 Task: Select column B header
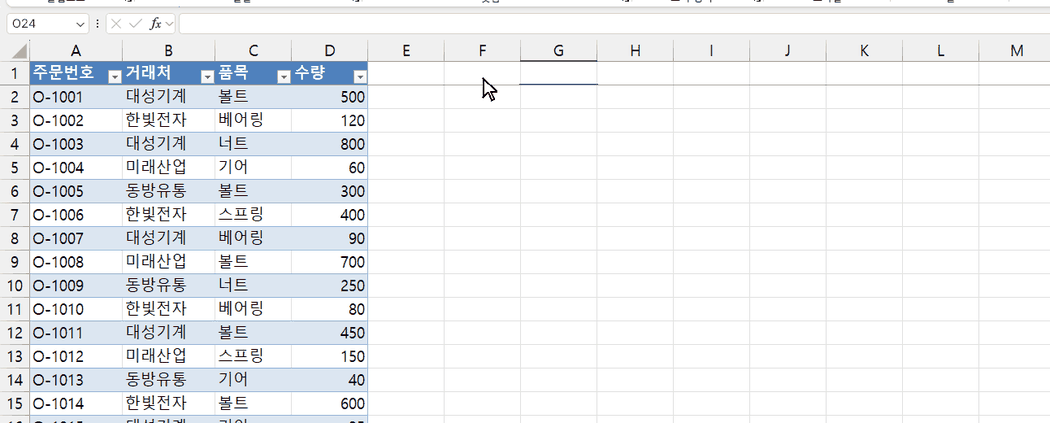169,50
